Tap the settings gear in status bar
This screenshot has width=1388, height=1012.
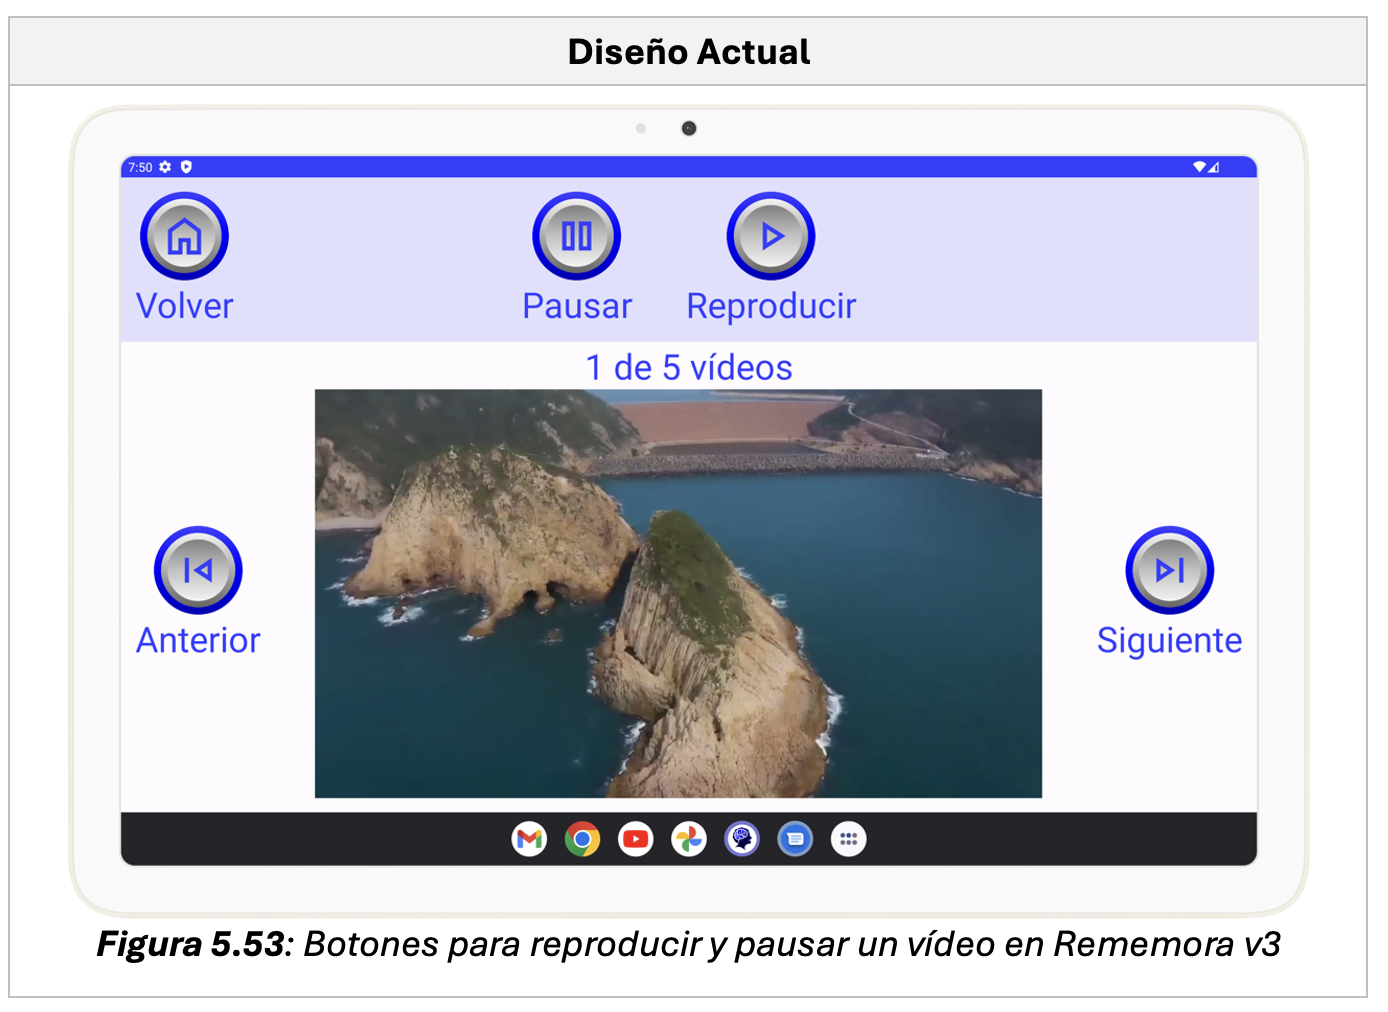[165, 167]
